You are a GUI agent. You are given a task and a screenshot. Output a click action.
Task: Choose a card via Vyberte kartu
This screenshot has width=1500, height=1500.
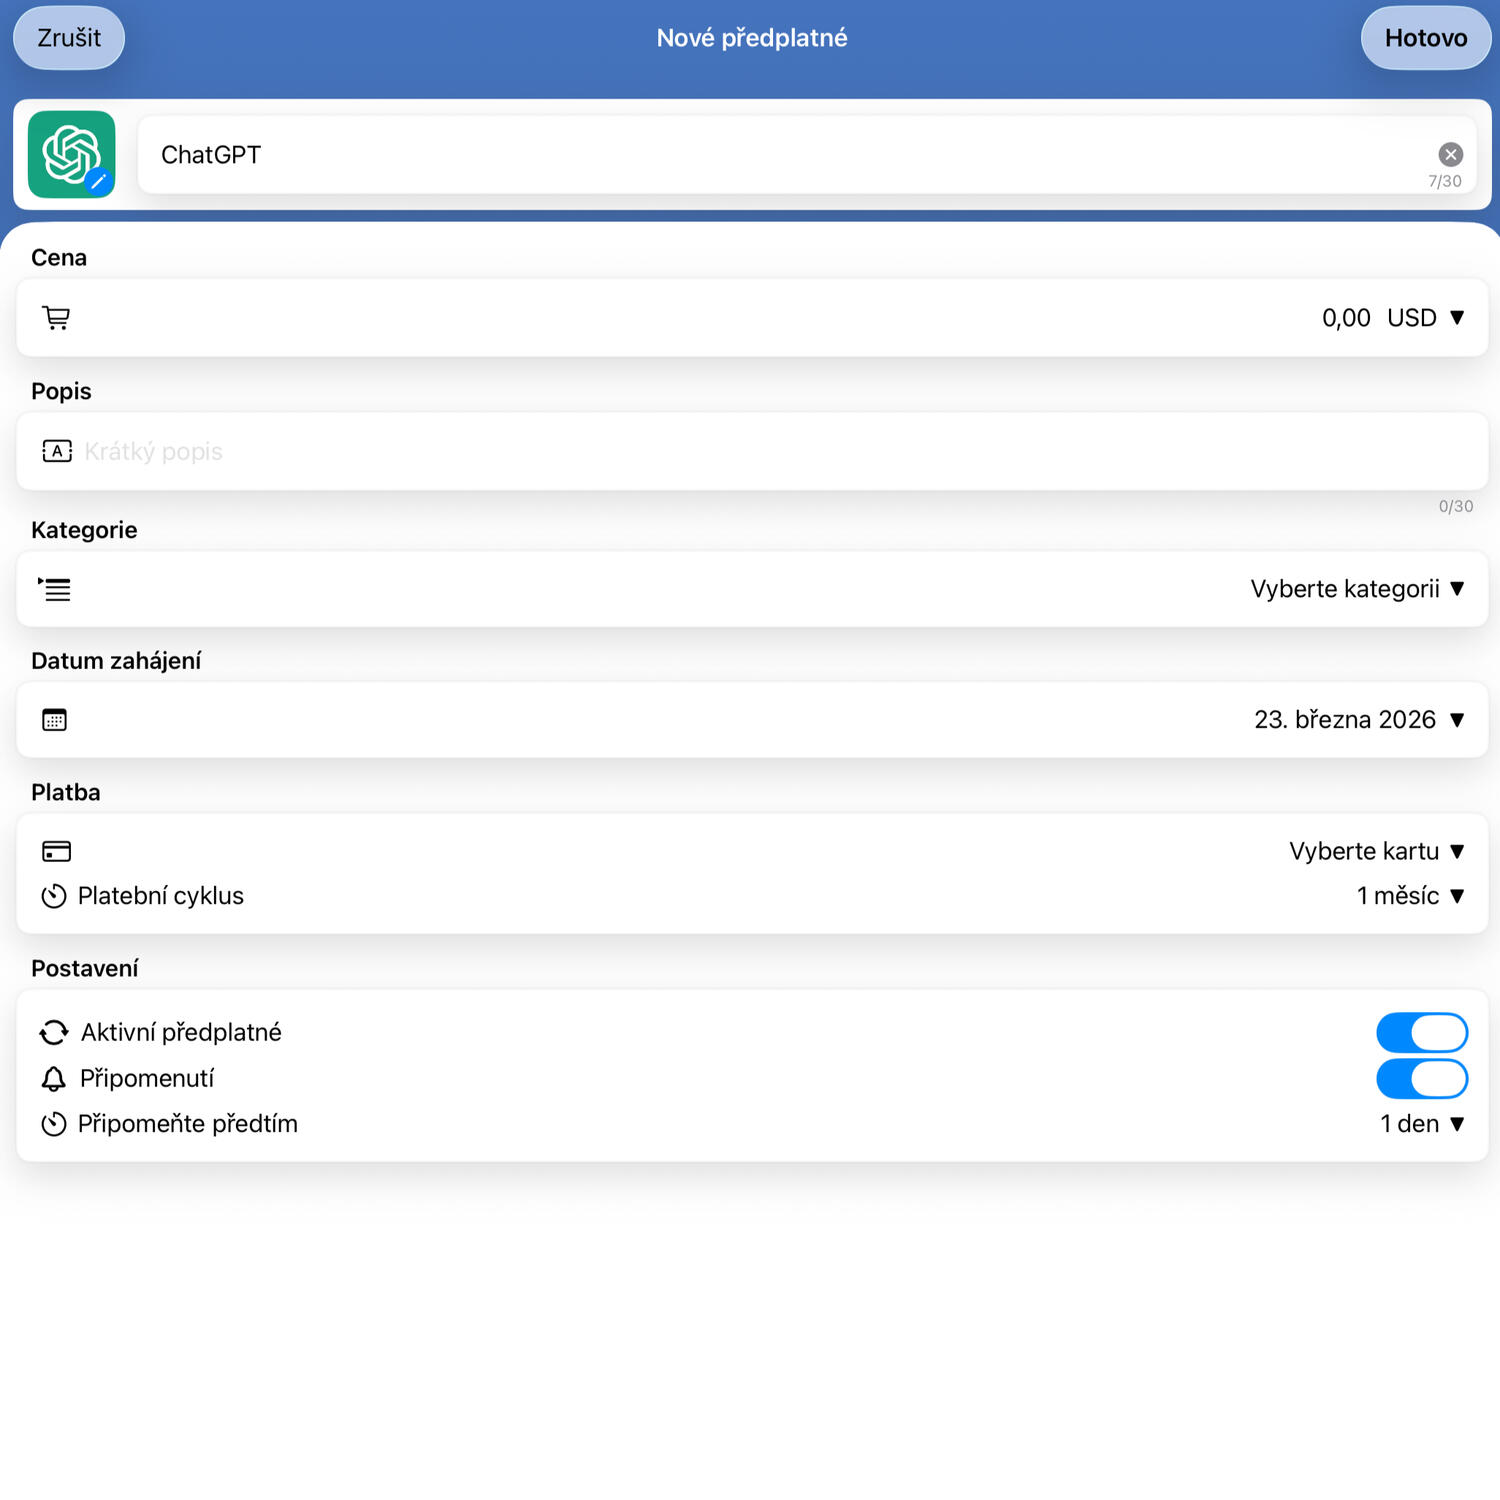coord(1376,851)
